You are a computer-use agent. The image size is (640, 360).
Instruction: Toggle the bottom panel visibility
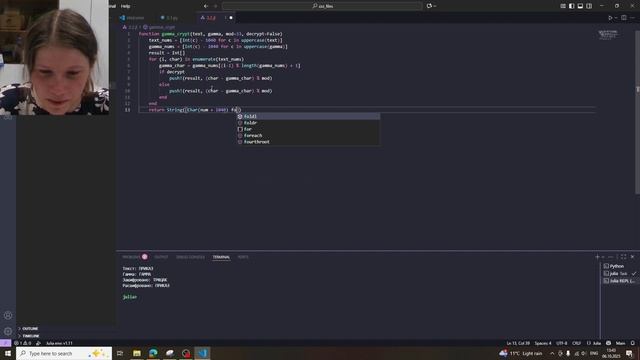580,6
